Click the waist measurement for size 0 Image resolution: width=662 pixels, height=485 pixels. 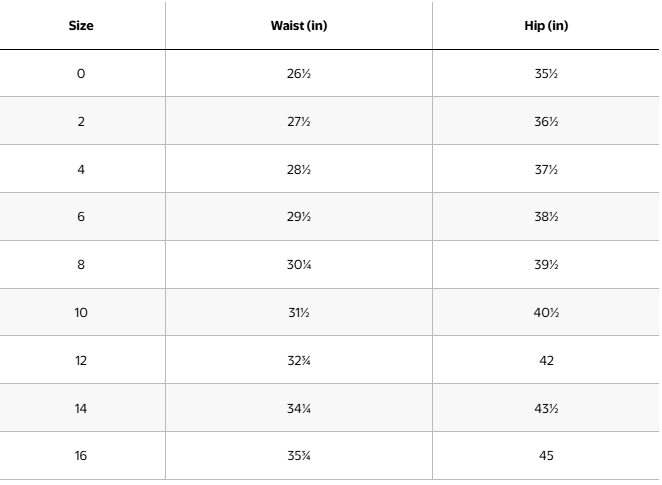coord(298,74)
